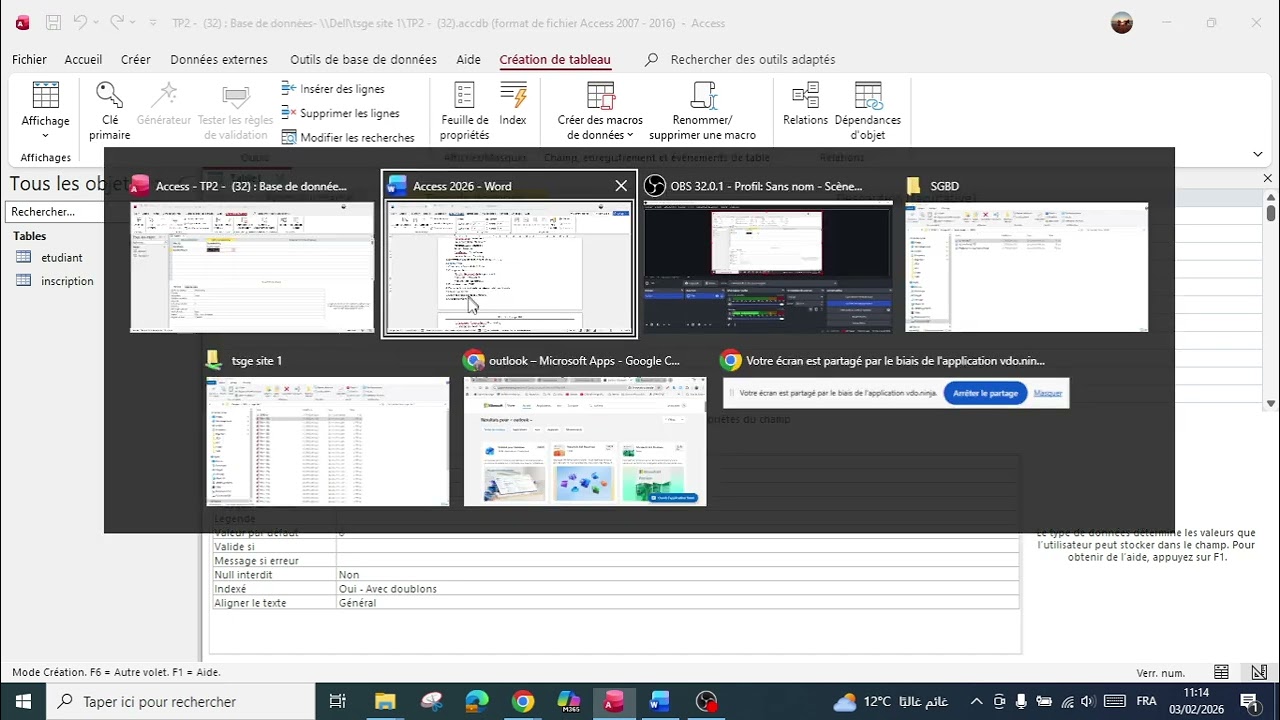The height and width of the screenshot is (720, 1280).
Task: Switch to the Accueil tab
Action: (x=83, y=60)
